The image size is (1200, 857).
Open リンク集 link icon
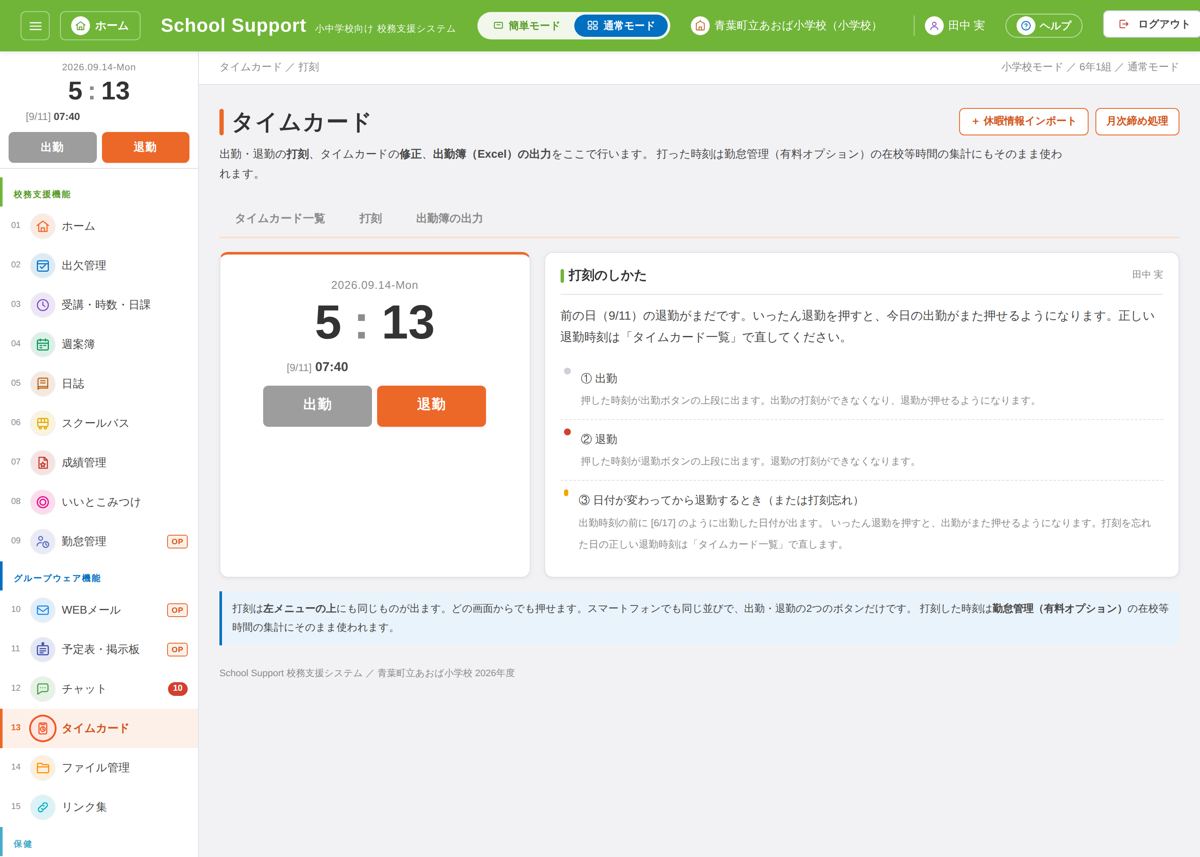pos(43,807)
